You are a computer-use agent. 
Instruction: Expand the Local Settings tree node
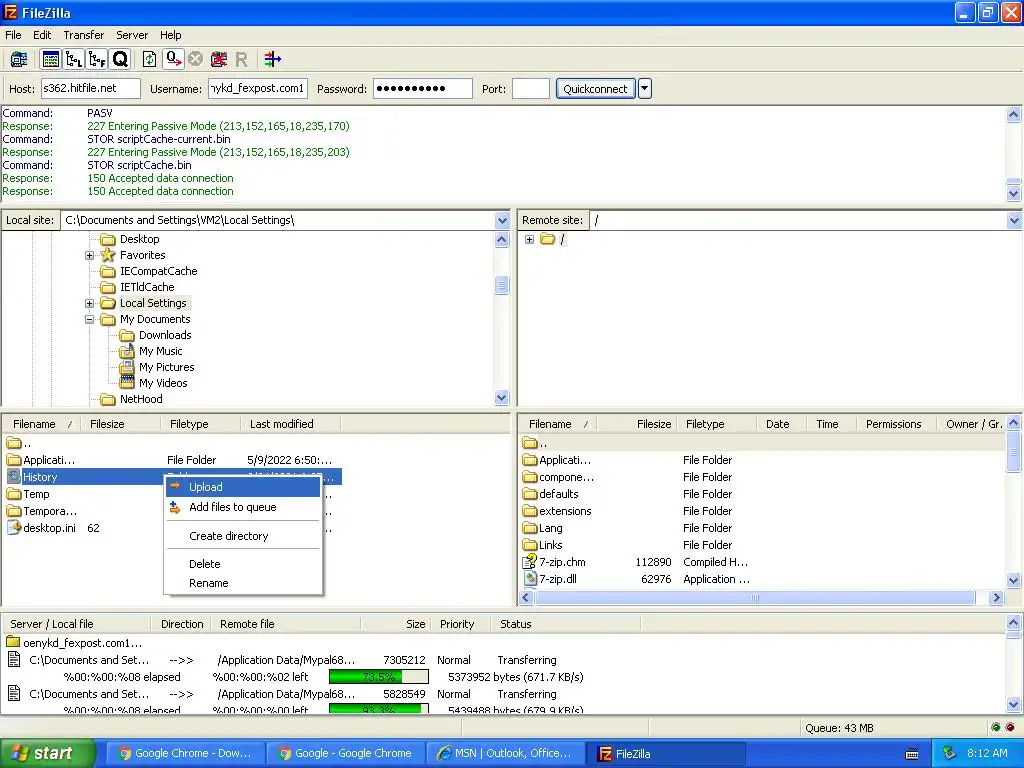pos(89,303)
